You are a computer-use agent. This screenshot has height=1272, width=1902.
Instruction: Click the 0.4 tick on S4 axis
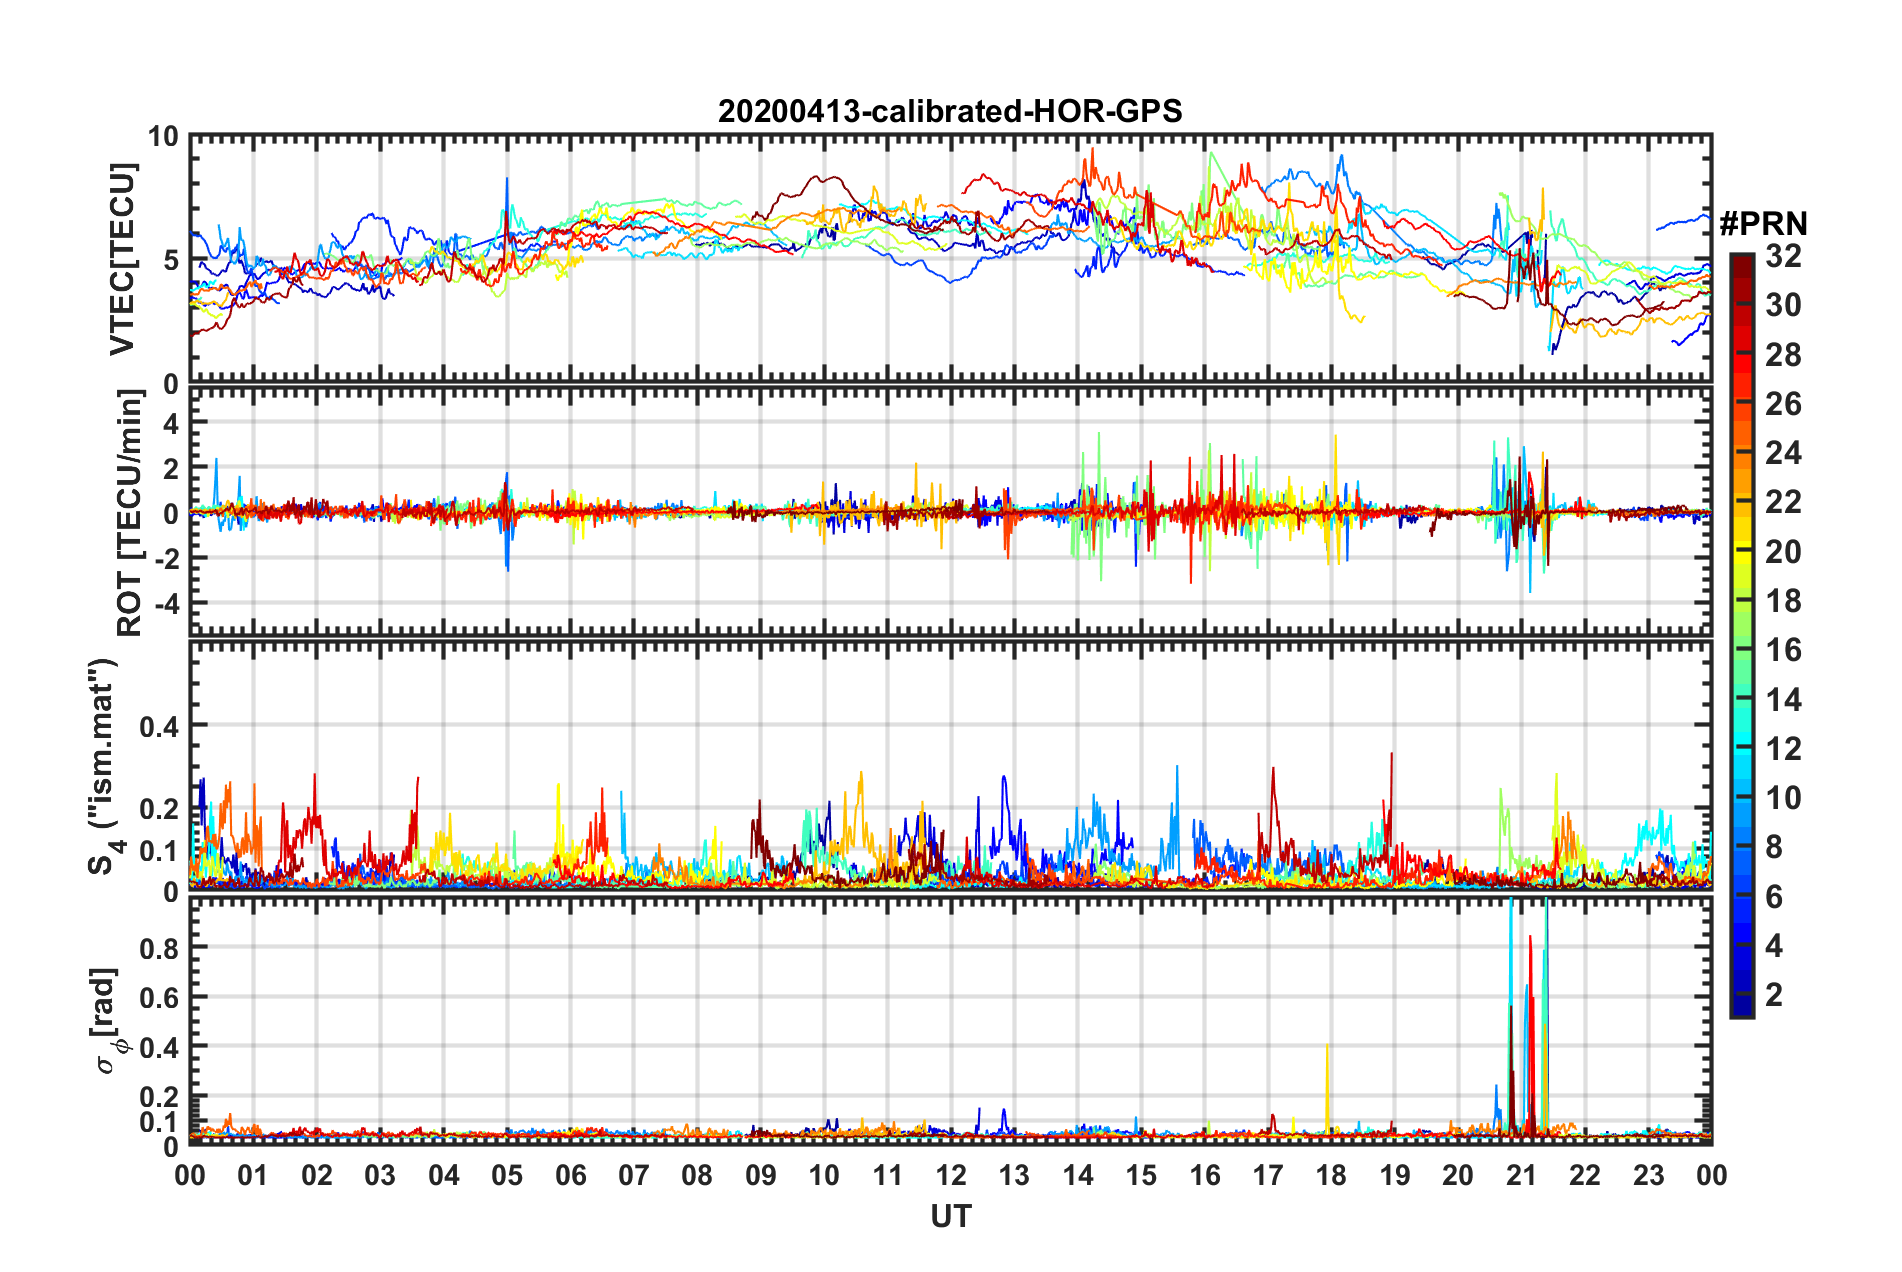[x=158, y=727]
